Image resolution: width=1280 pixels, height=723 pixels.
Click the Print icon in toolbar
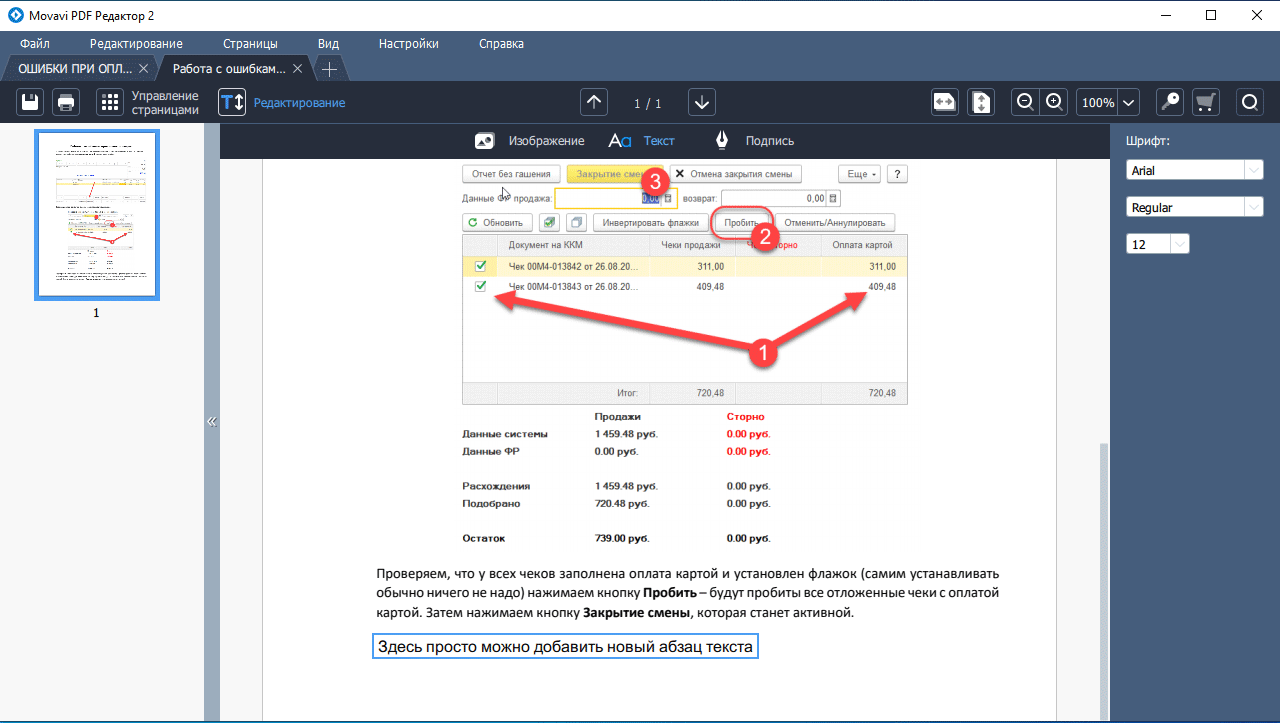[x=66, y=102]
